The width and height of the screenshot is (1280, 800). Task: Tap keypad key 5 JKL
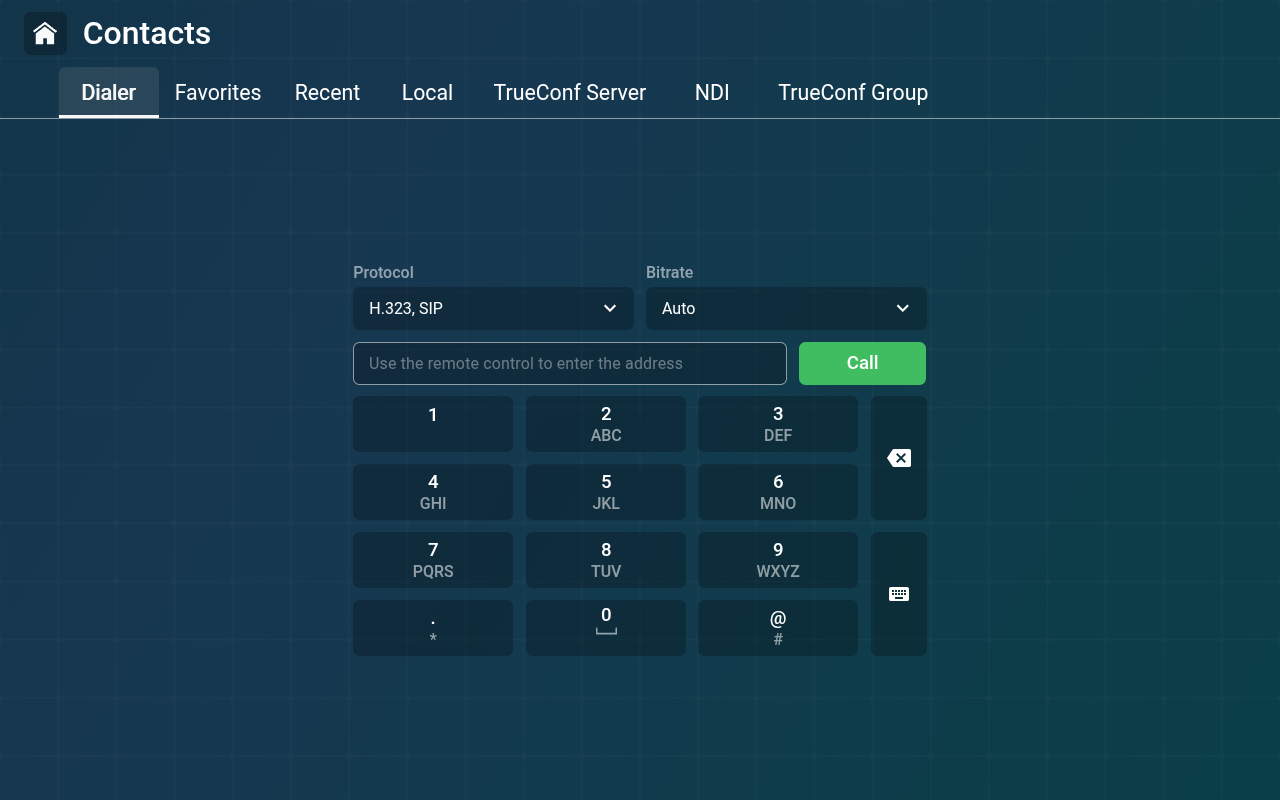(606, 492)
